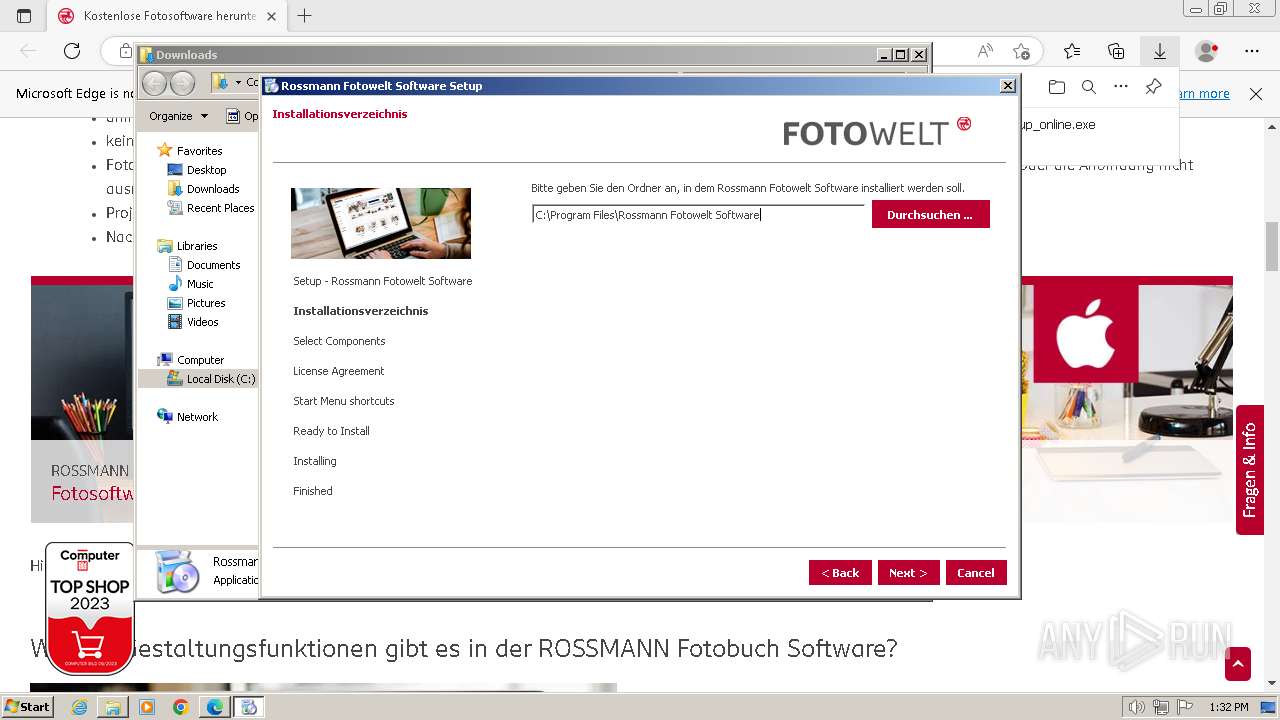This screenshot has width=1280, height=720.
Task: Click the scroll-to-top arrow button
Action: (1238, 664)
